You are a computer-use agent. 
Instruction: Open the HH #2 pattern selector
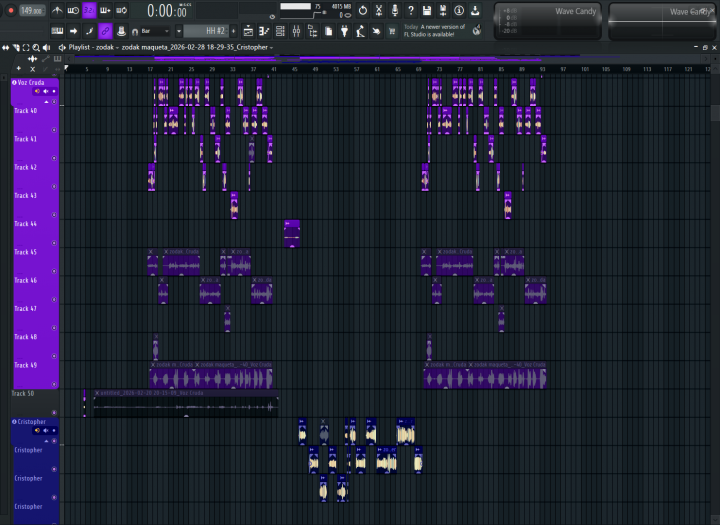click(215, 31)
